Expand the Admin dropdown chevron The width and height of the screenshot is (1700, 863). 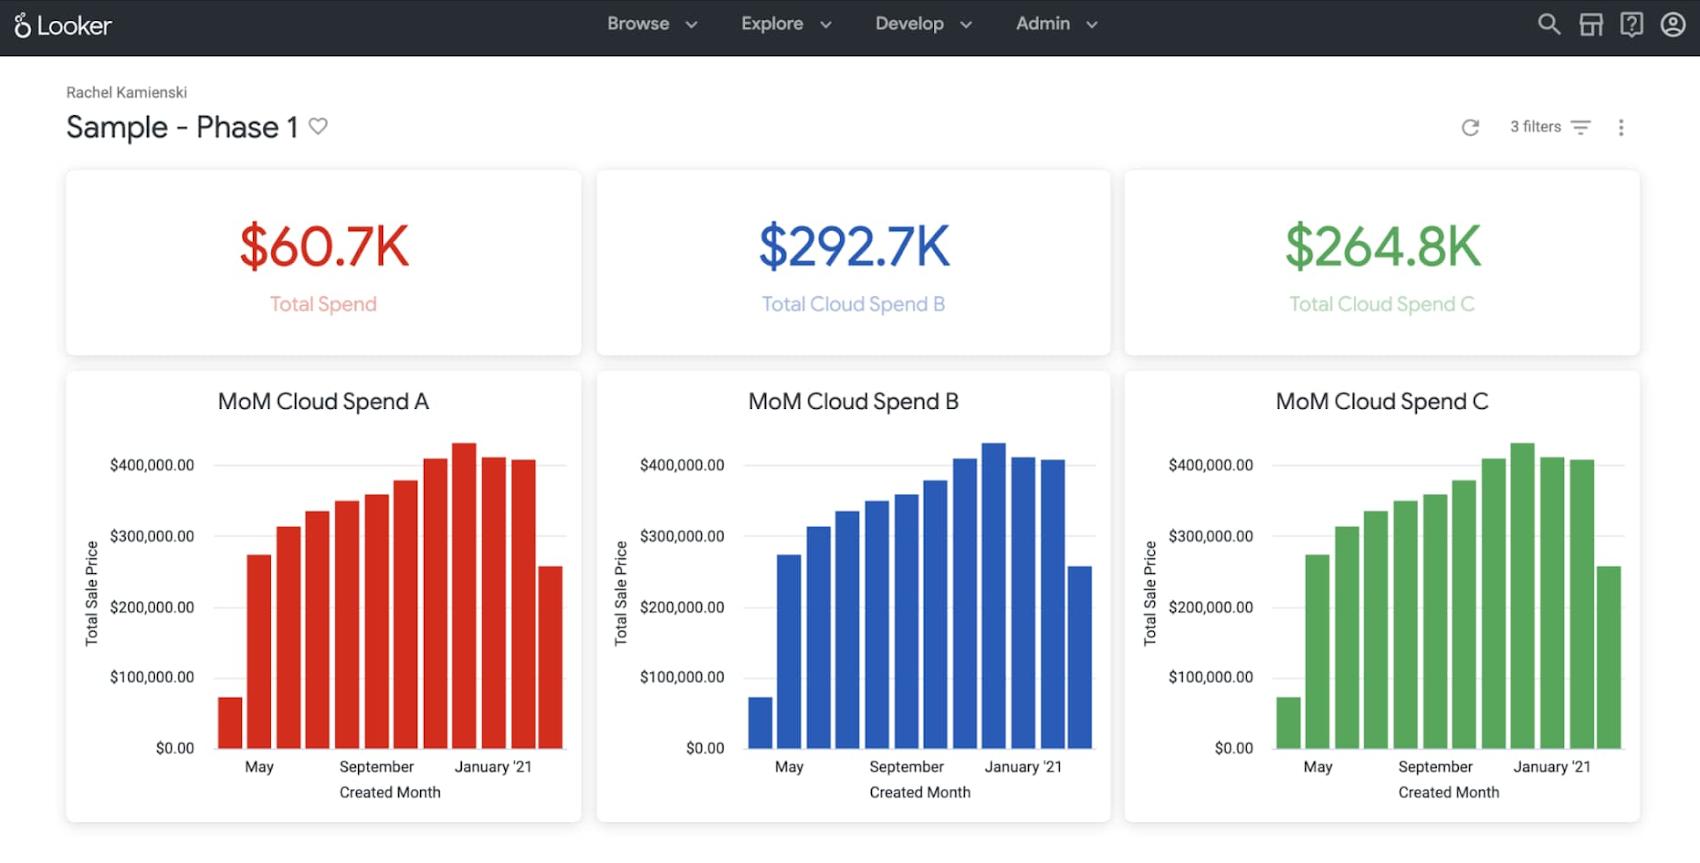[1092, 25]
